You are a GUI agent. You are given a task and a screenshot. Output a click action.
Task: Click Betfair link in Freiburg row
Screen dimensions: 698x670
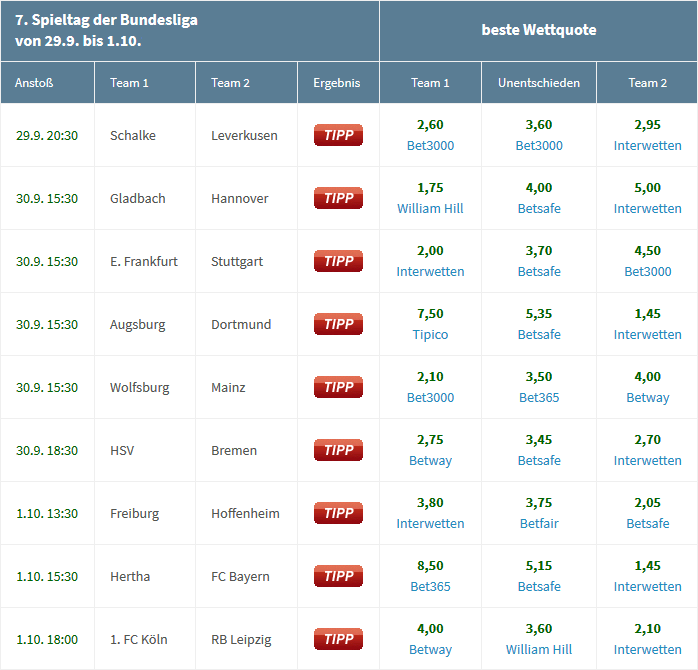click(x=539, y=524)
